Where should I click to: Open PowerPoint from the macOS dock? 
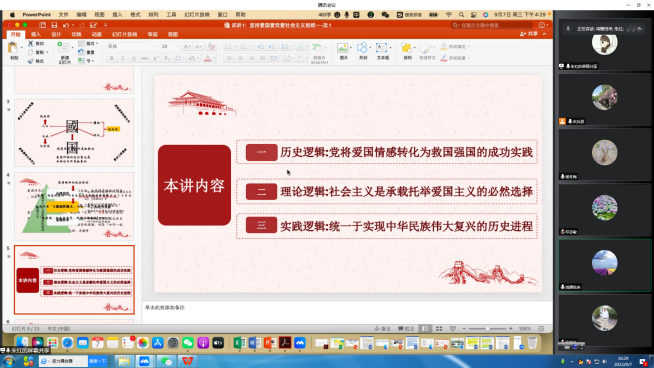pos(270,343)
